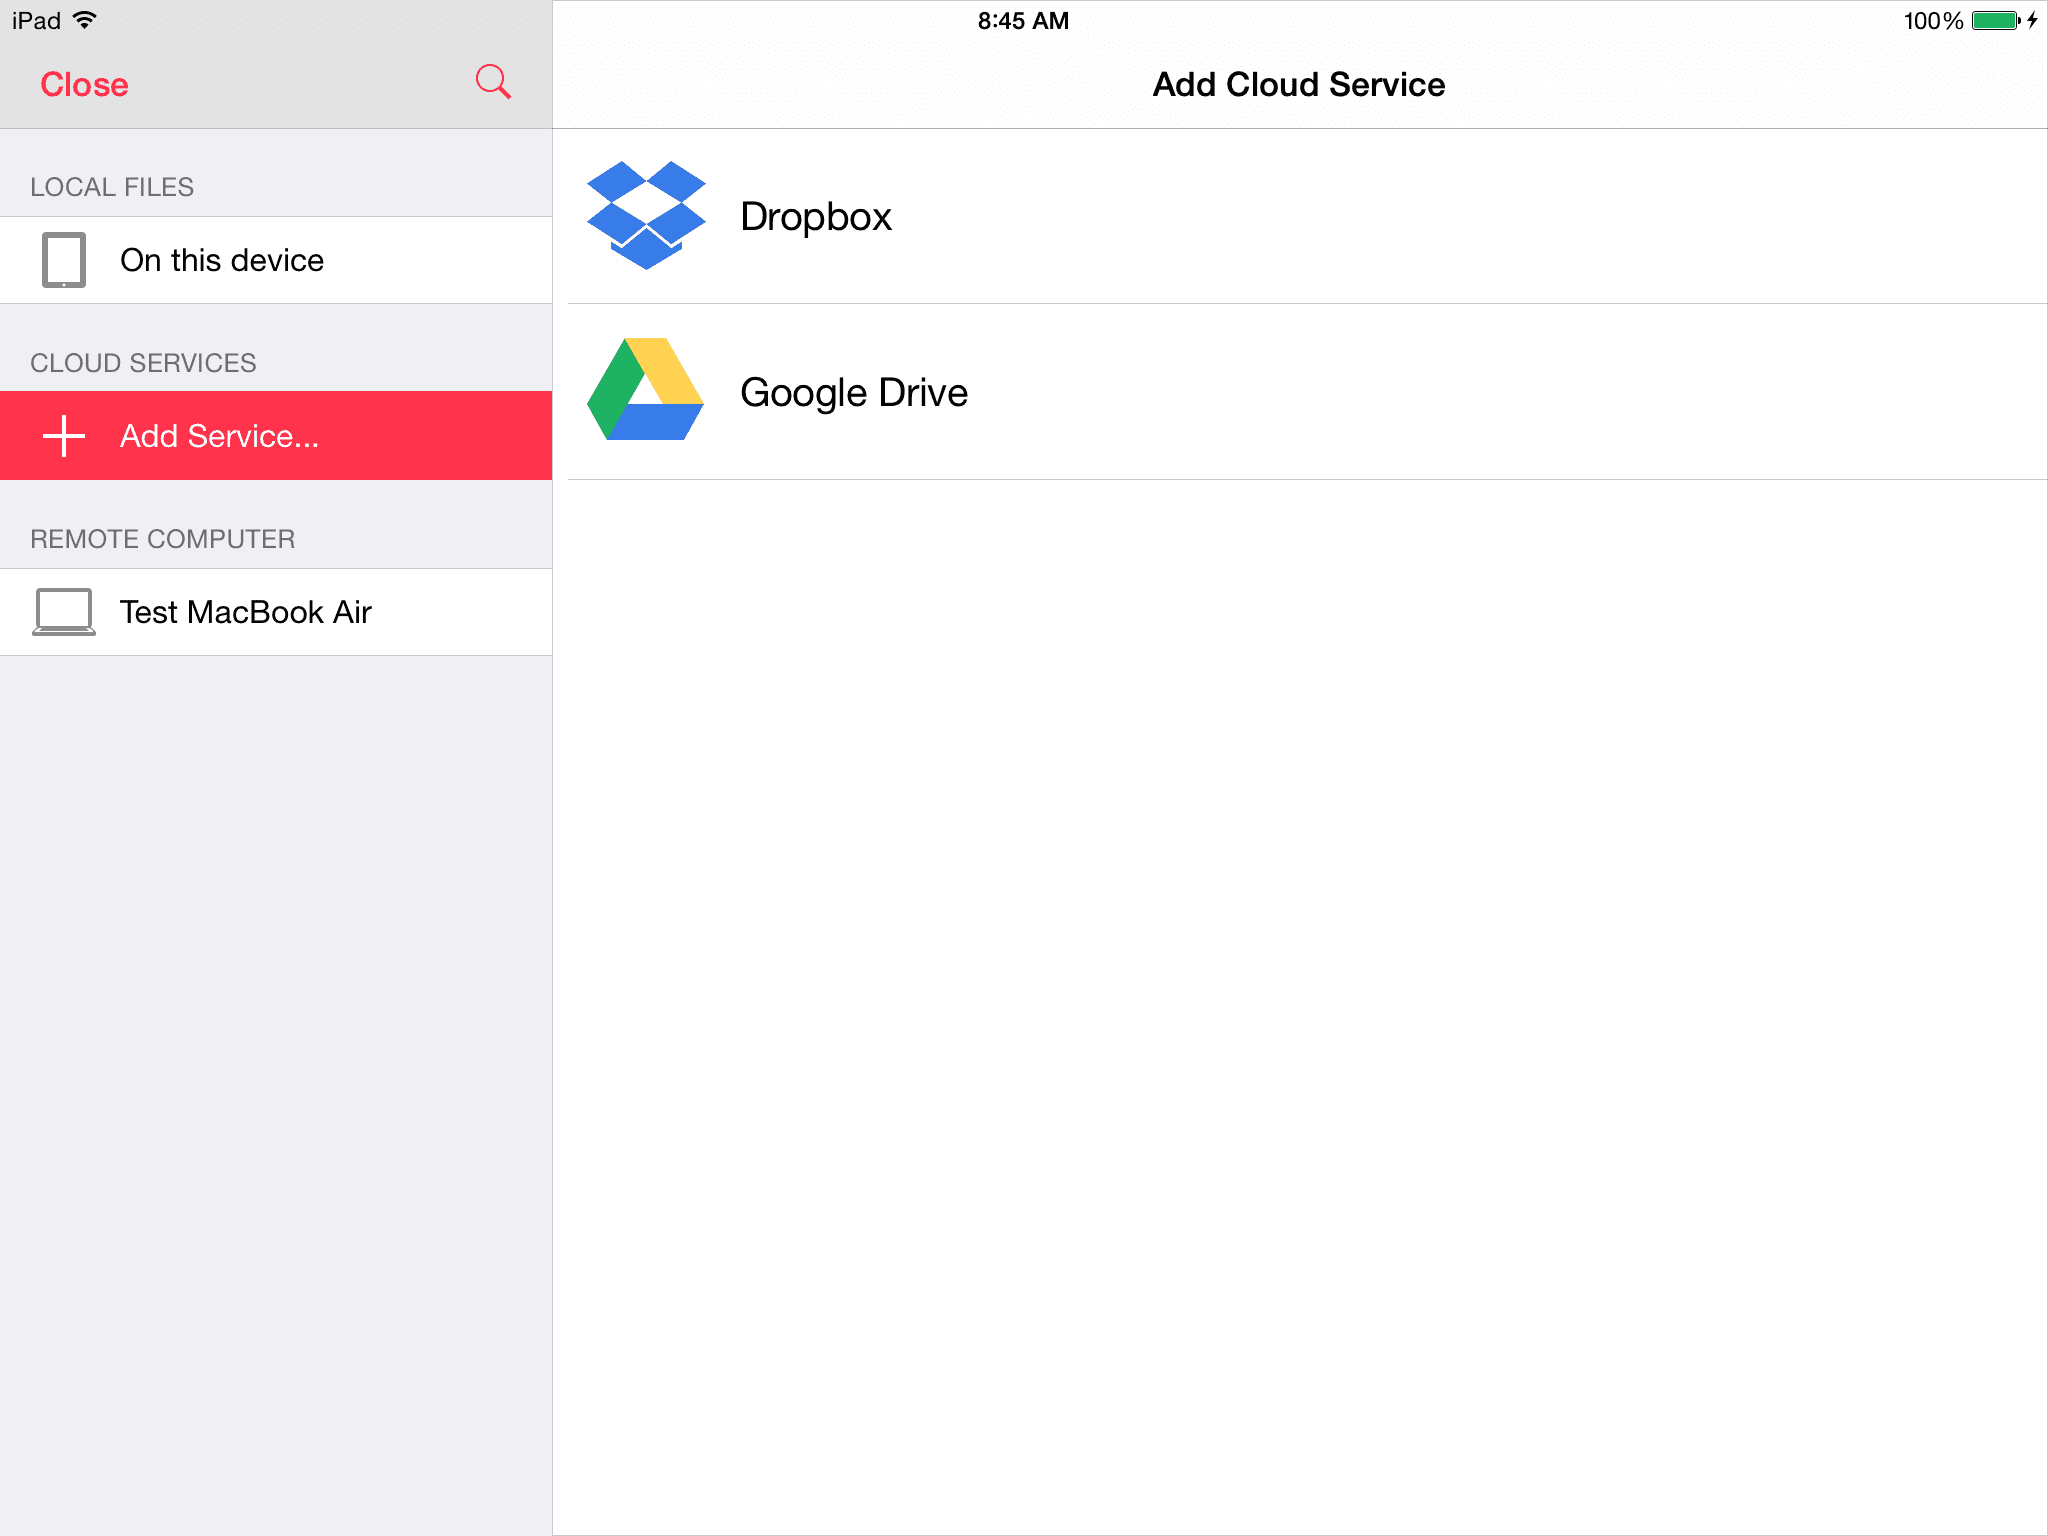Click the plus icon for adding service
The image size is (2048, 1536).
click(64, 436)
